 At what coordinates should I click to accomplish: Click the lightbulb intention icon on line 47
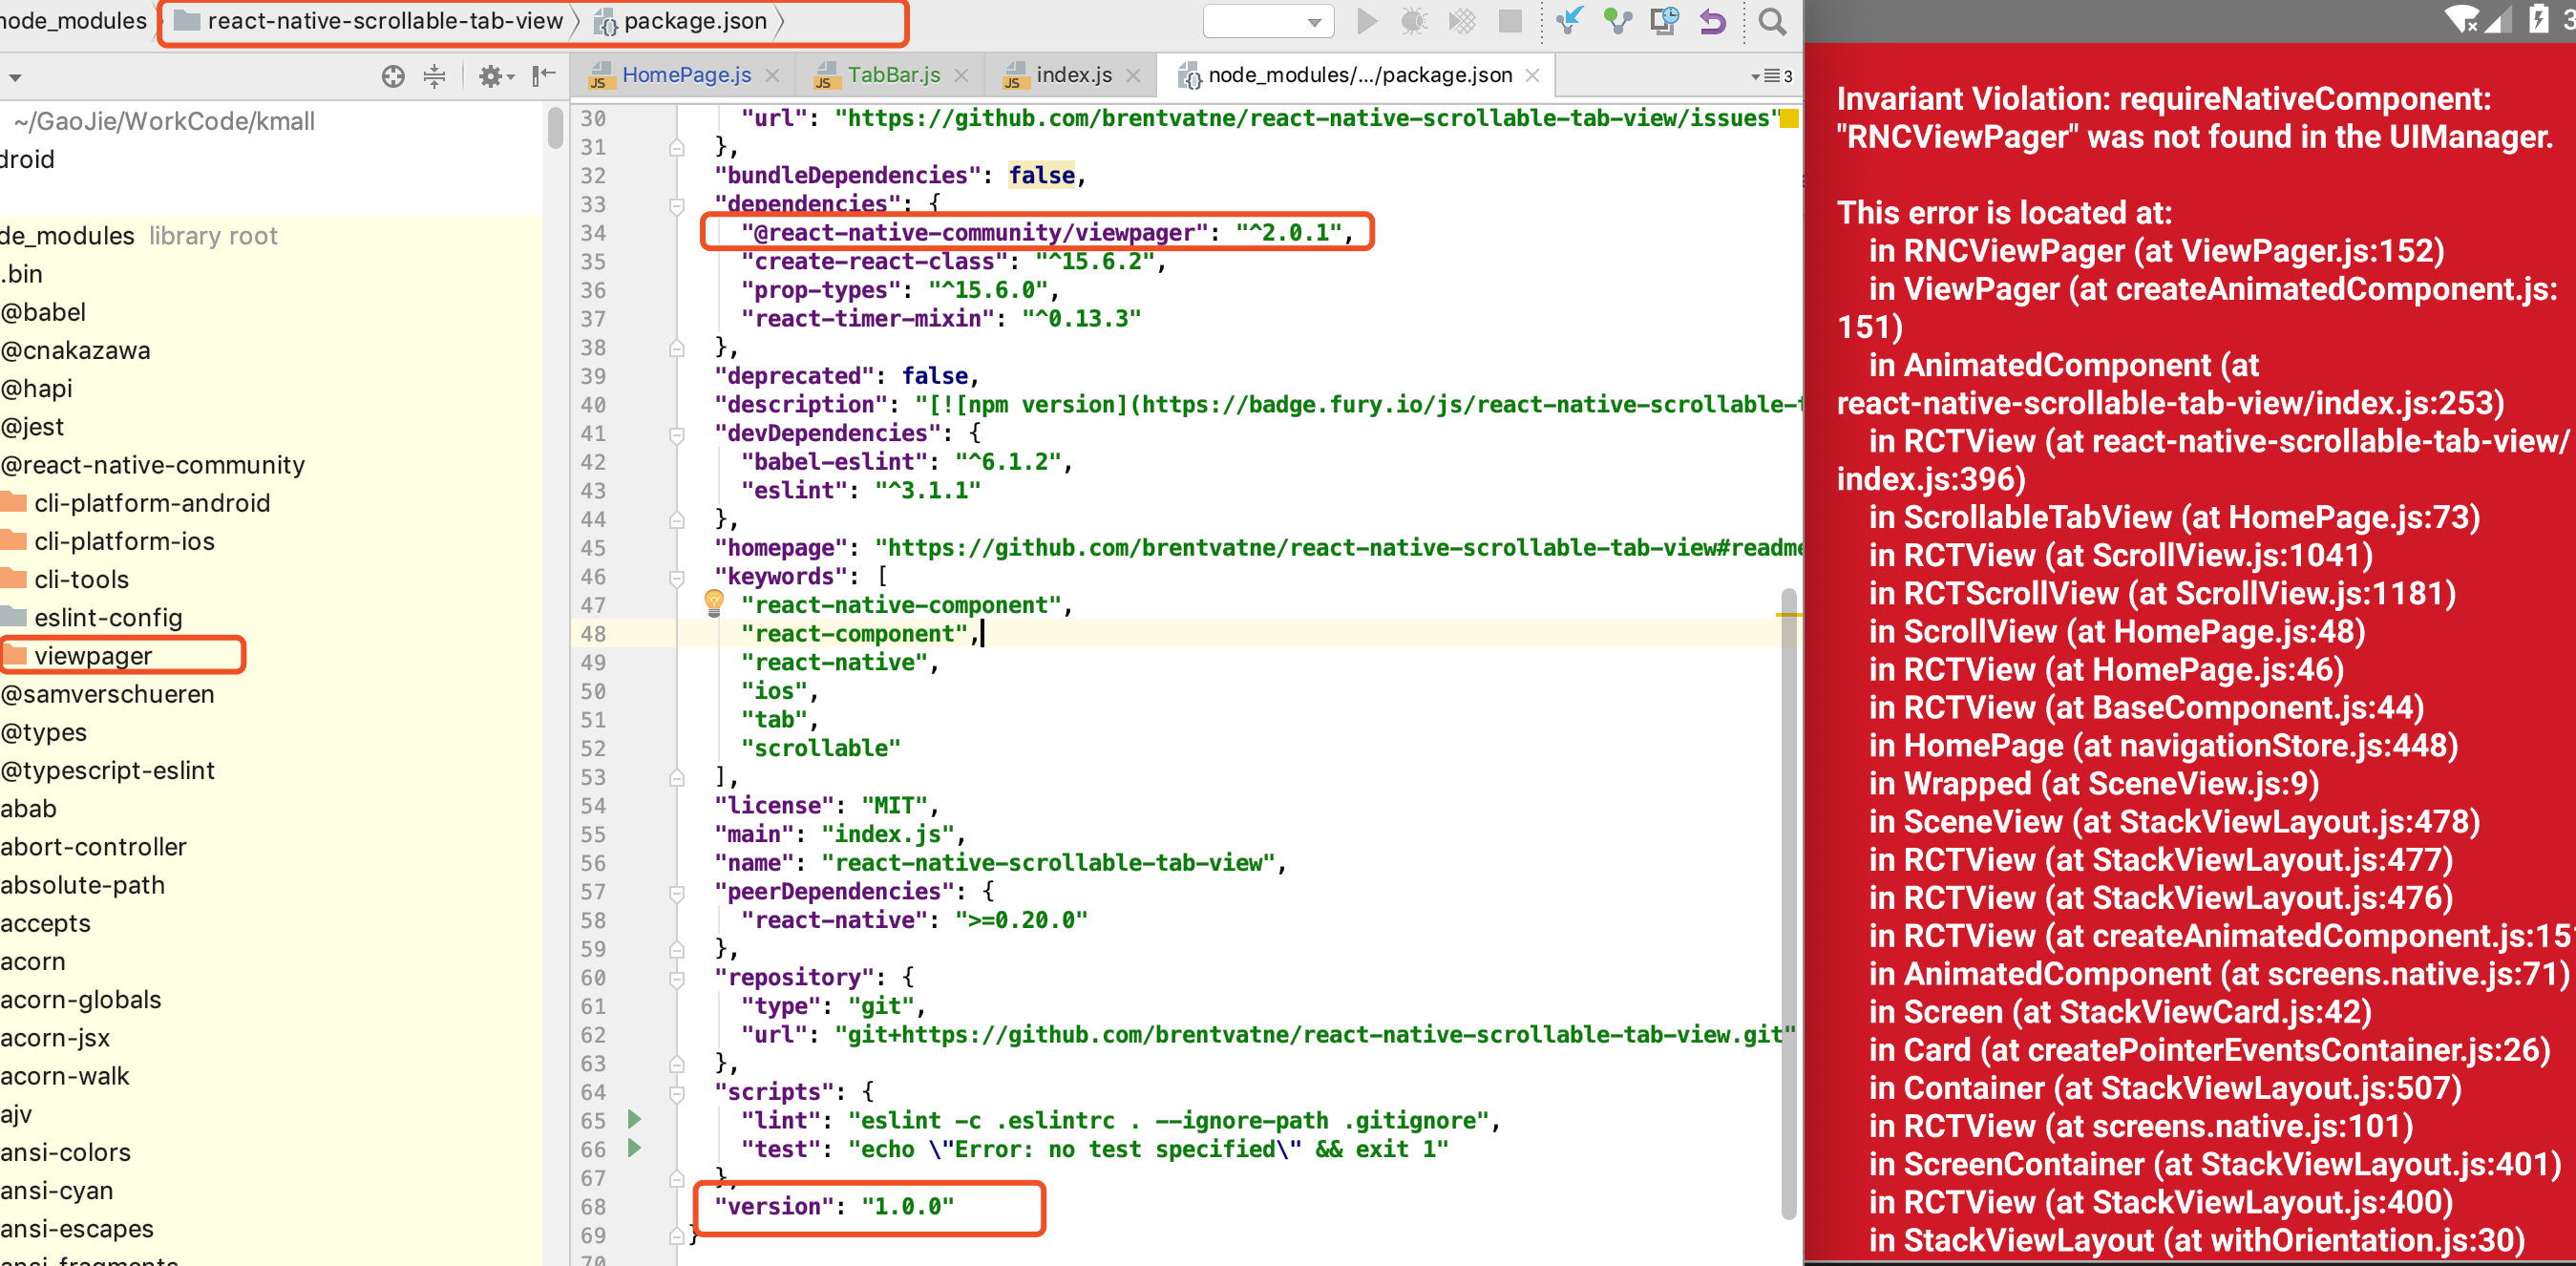[713, 602]
